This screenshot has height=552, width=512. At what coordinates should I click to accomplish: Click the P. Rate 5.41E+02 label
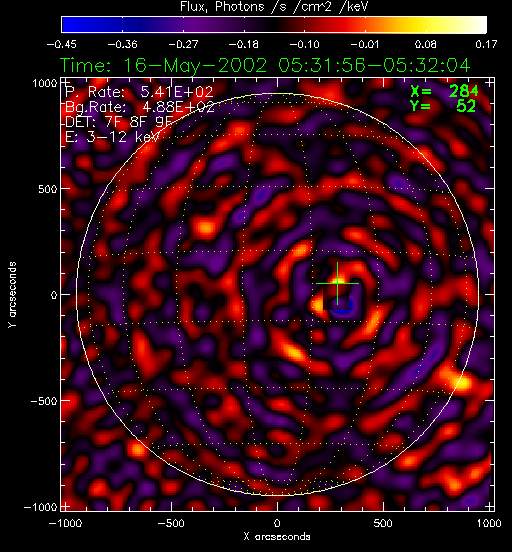(x=139, y=92)
